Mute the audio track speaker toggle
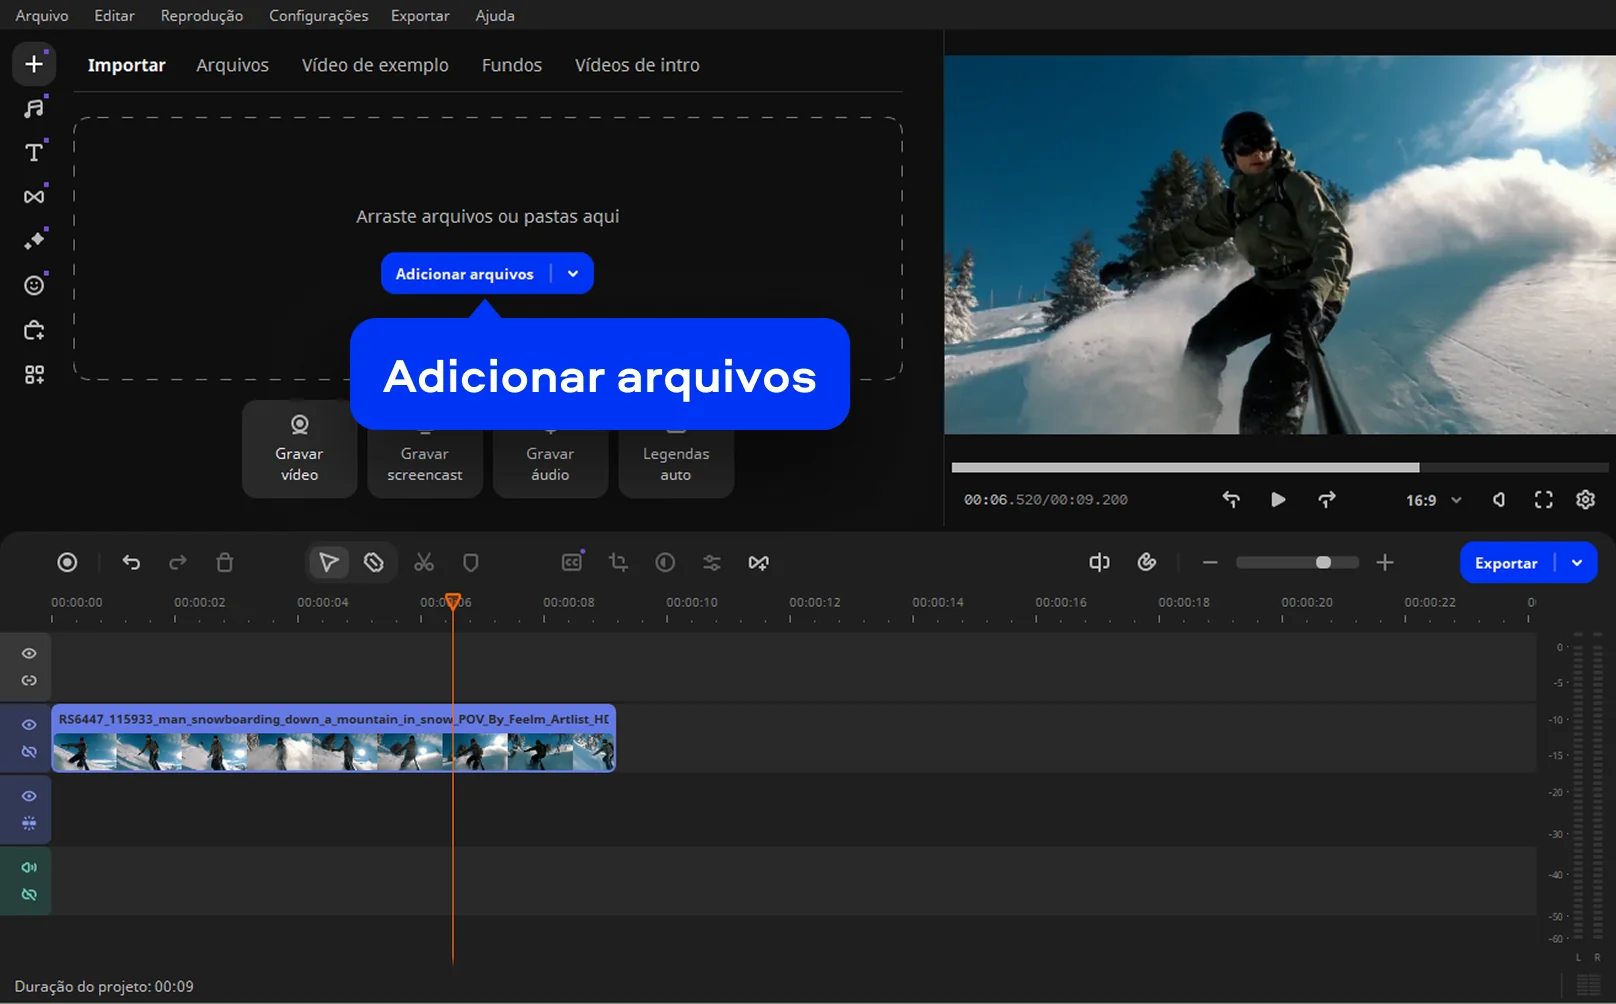This screenshot has width=1616, height=1004. pyautogui.click(x=29, y=867)
